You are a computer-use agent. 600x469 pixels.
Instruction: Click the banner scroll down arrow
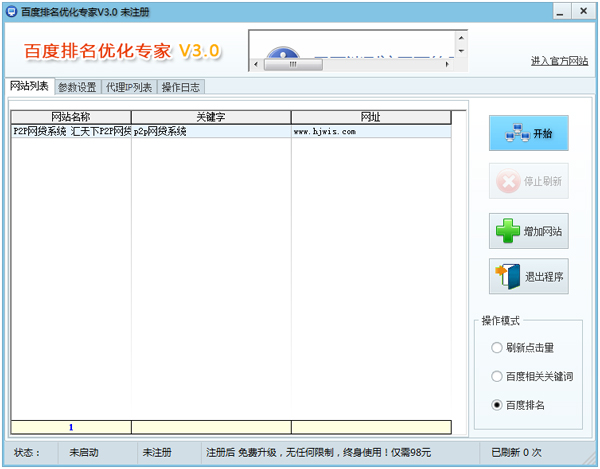coord(461,51)
